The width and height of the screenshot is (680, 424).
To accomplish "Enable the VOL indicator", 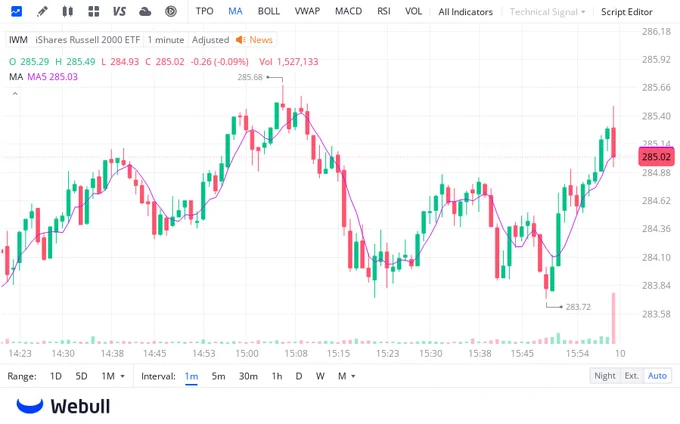I will click(x=413, y=11).
